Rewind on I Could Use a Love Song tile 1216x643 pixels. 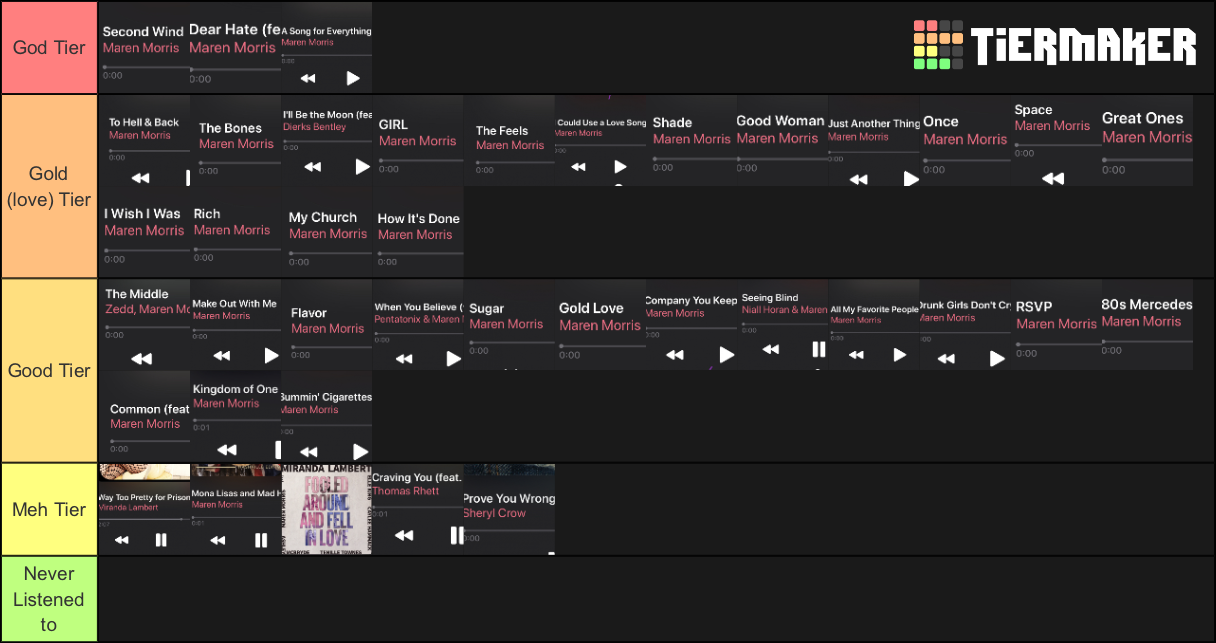[x=578, y=167]
